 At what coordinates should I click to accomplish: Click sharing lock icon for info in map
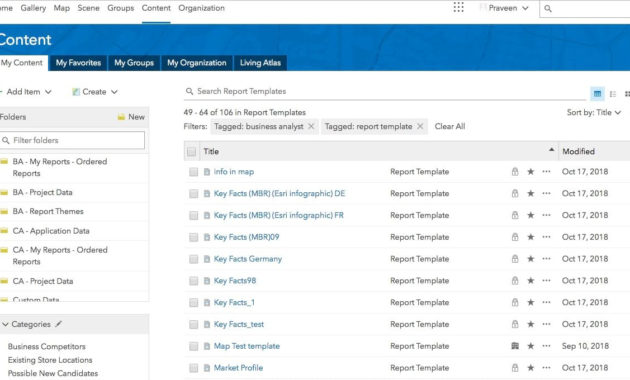(515, 172)
